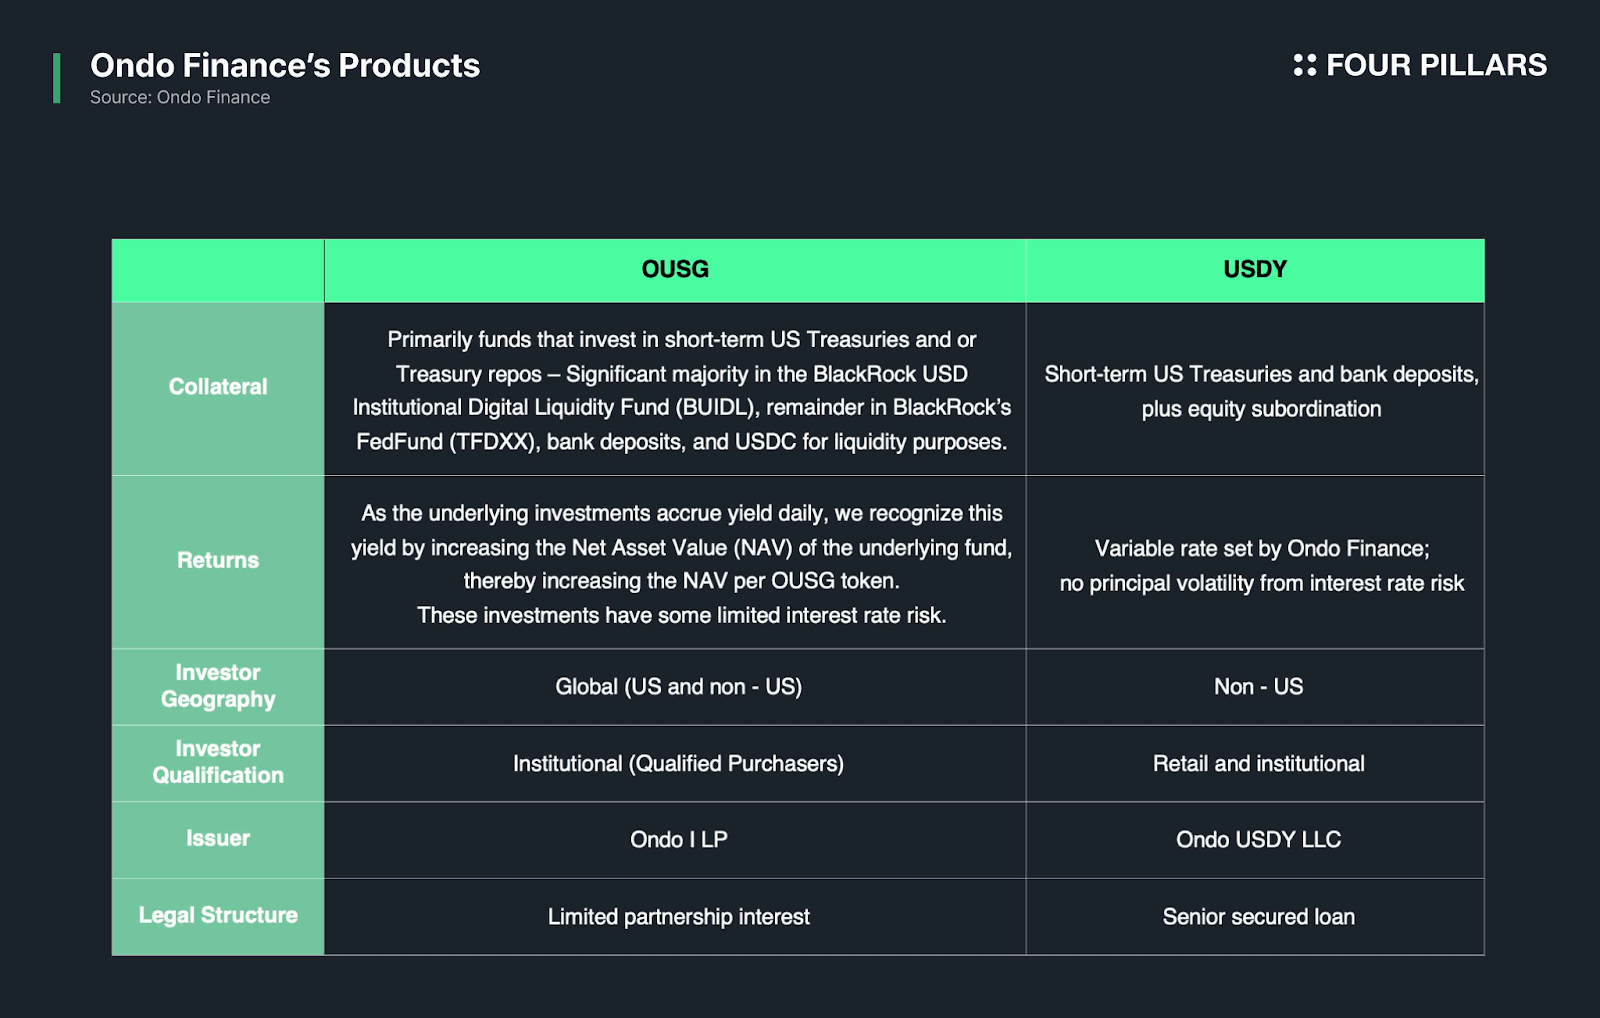Click the FOUR PILLARS brand text

1436,65
